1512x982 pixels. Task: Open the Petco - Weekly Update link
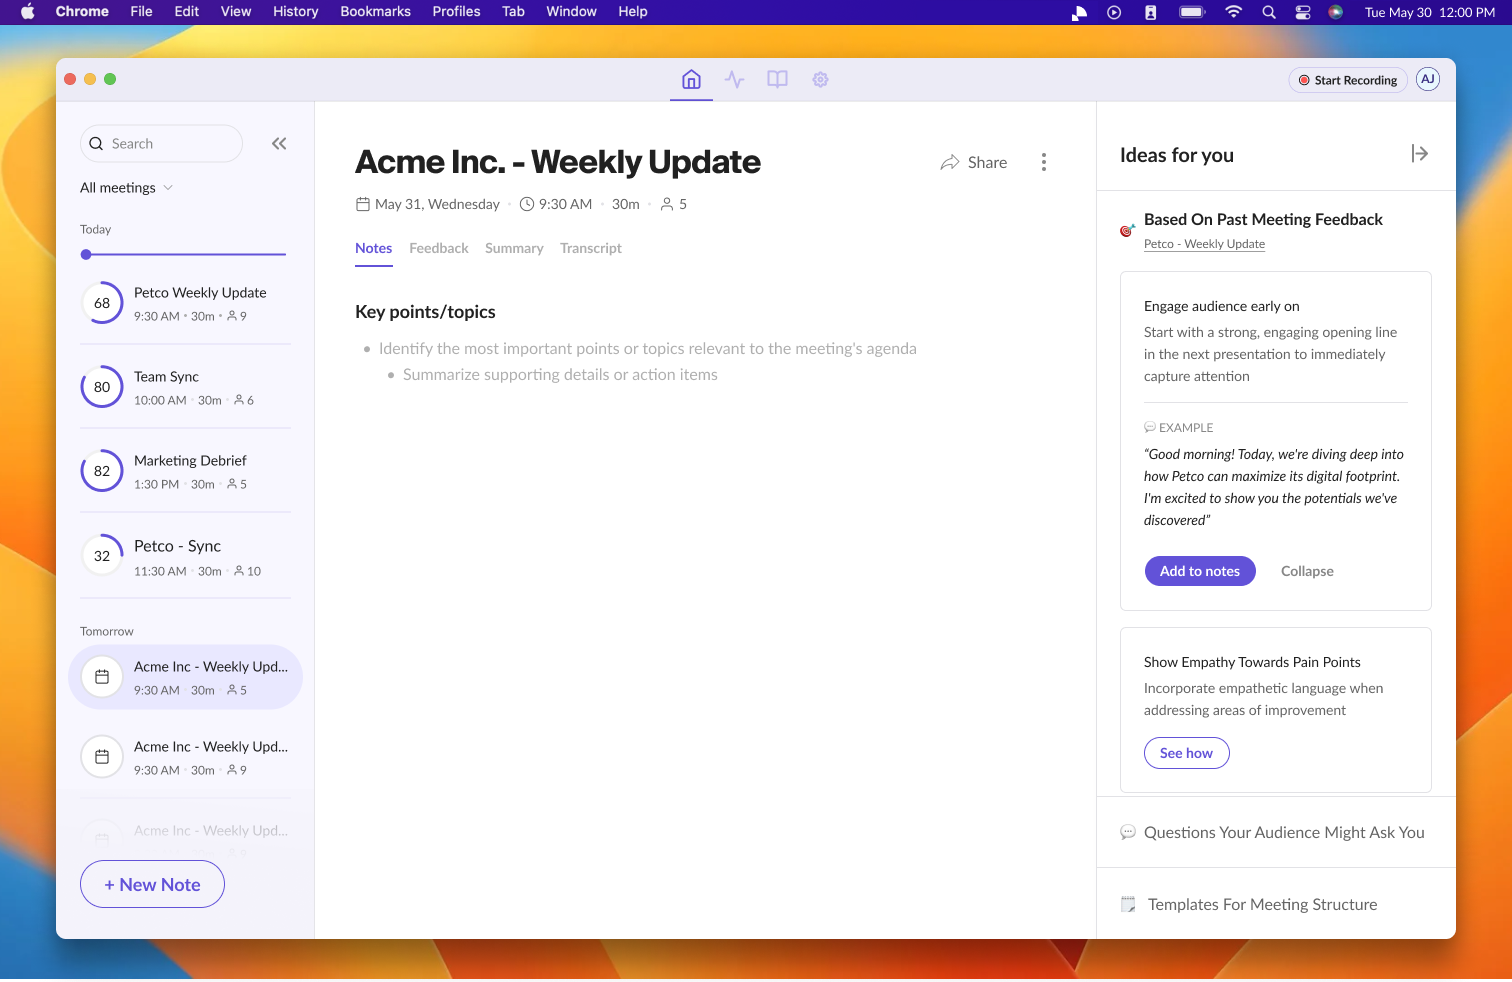(x=1204, y=244)
